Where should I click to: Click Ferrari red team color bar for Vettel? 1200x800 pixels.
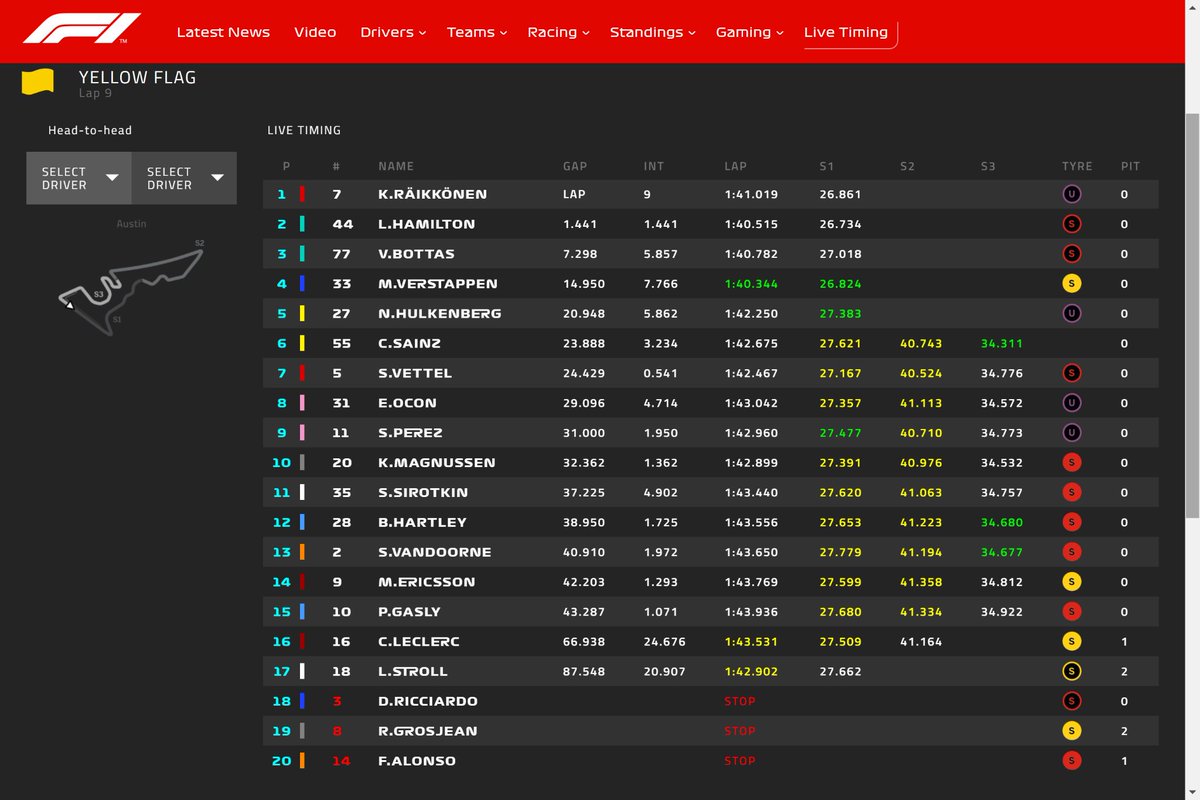tap(302, 373)
